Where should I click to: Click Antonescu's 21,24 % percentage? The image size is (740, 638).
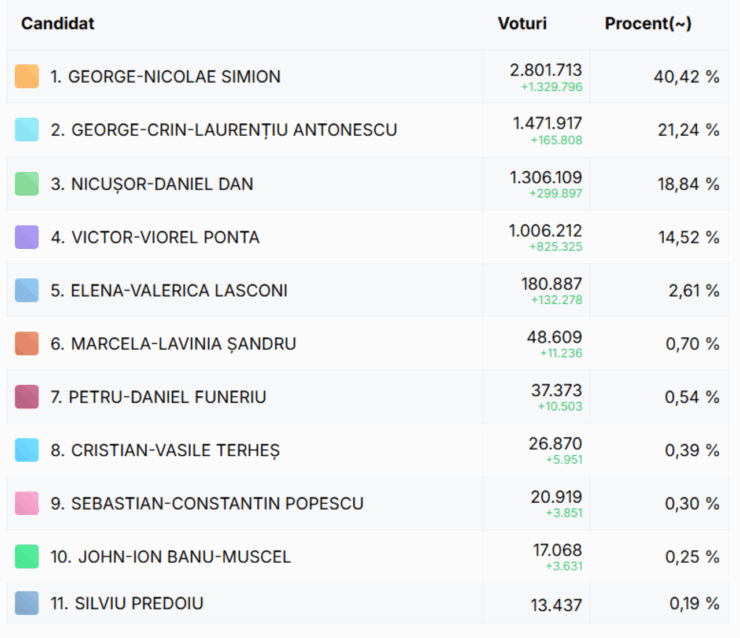tap(689, 130)
